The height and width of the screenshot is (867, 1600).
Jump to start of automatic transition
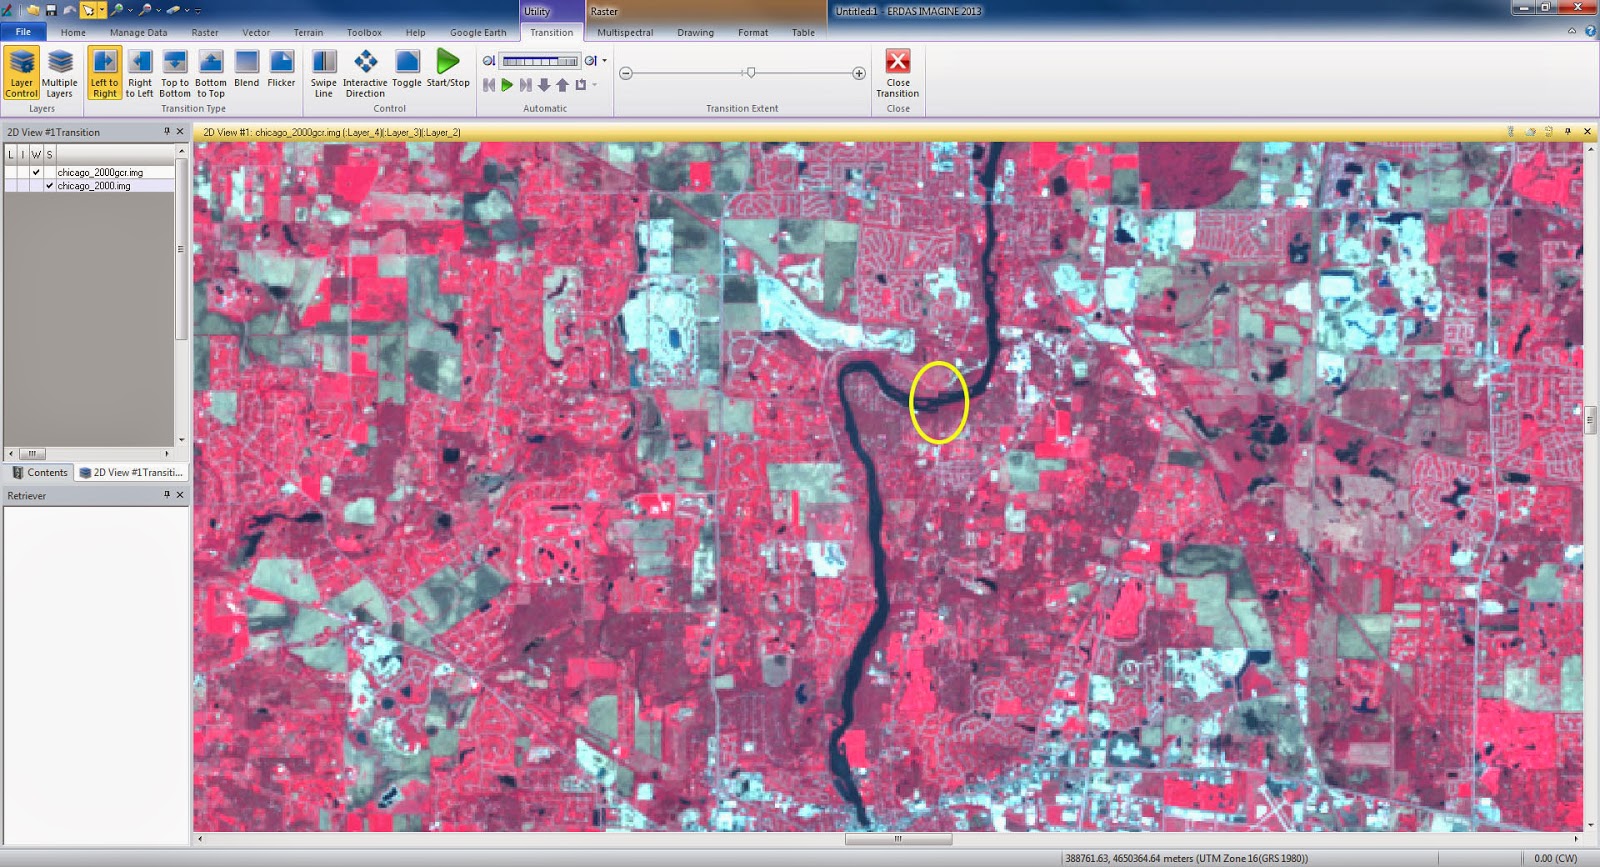[x=489, y=85]
